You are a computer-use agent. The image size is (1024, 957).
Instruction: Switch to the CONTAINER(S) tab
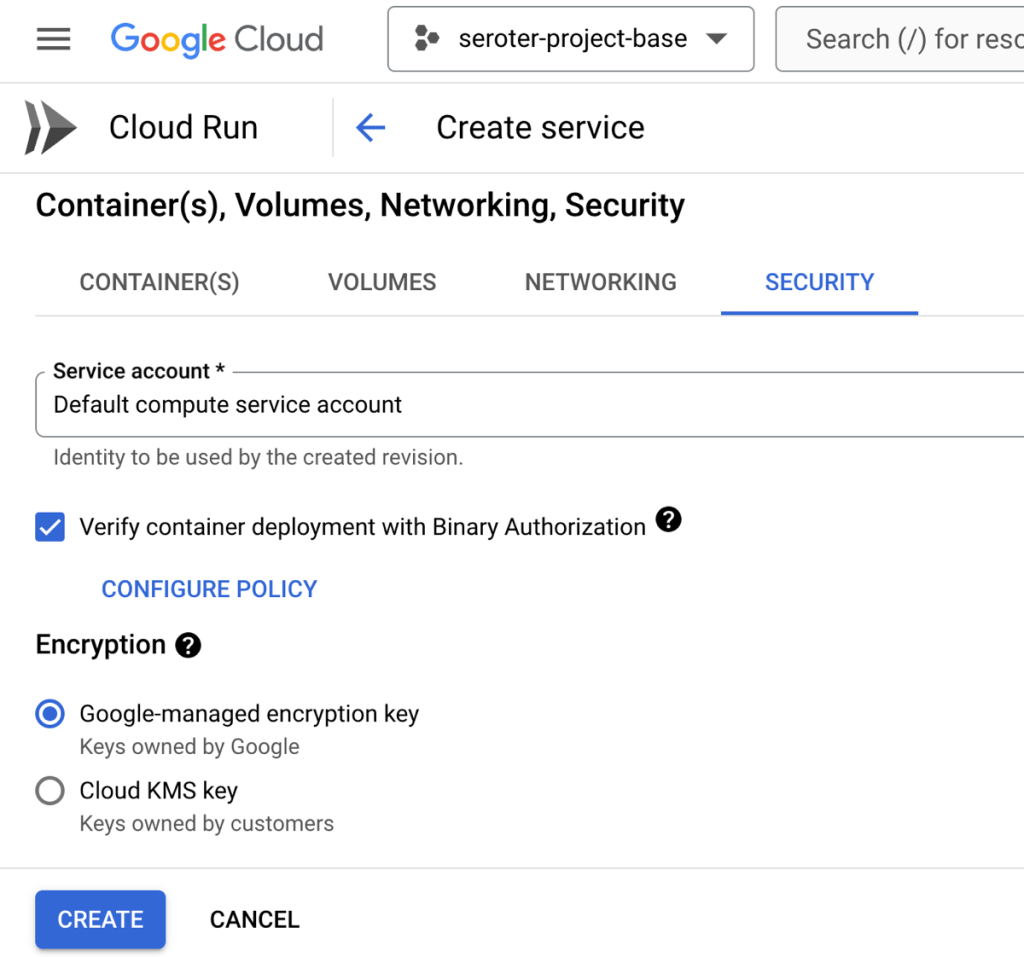click(x=159, y=282)
